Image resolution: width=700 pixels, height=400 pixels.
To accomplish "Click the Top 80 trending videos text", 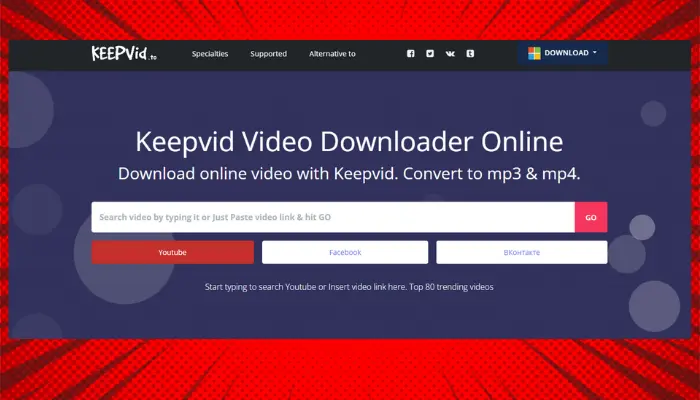I will point(451,287).
